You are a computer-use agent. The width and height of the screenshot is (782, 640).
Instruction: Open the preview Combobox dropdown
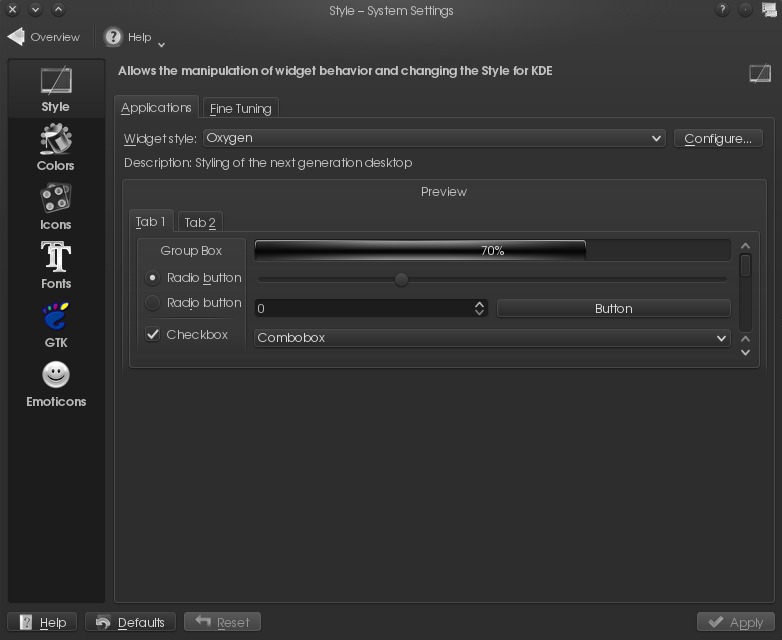pos(492,338)
